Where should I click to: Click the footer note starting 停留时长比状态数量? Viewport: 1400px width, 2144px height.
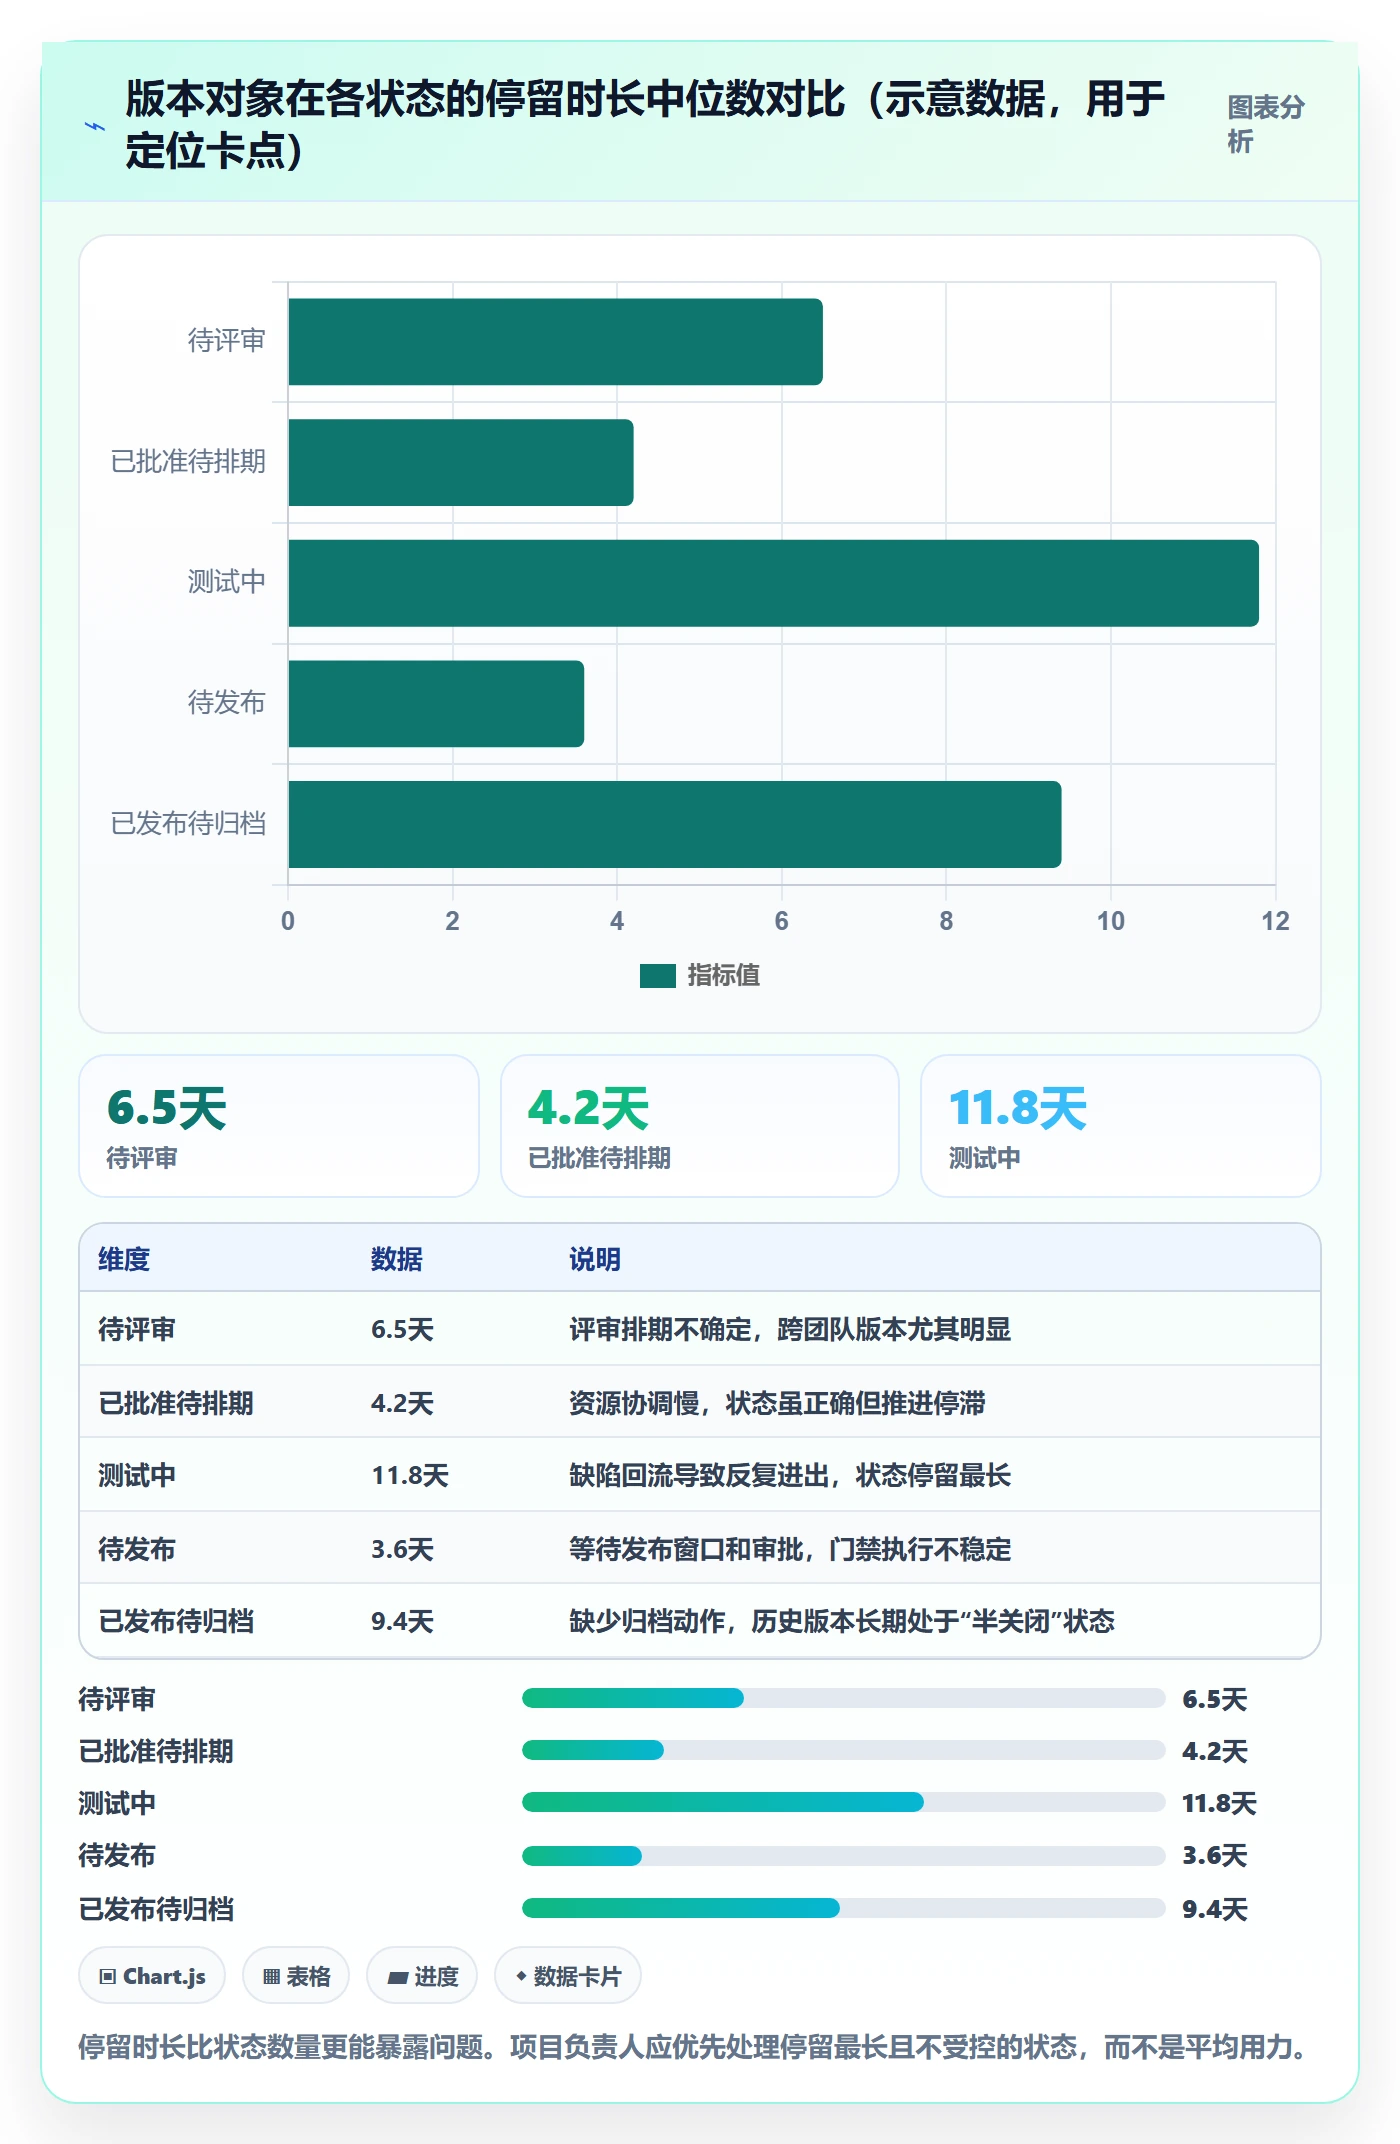(692, 2047)
